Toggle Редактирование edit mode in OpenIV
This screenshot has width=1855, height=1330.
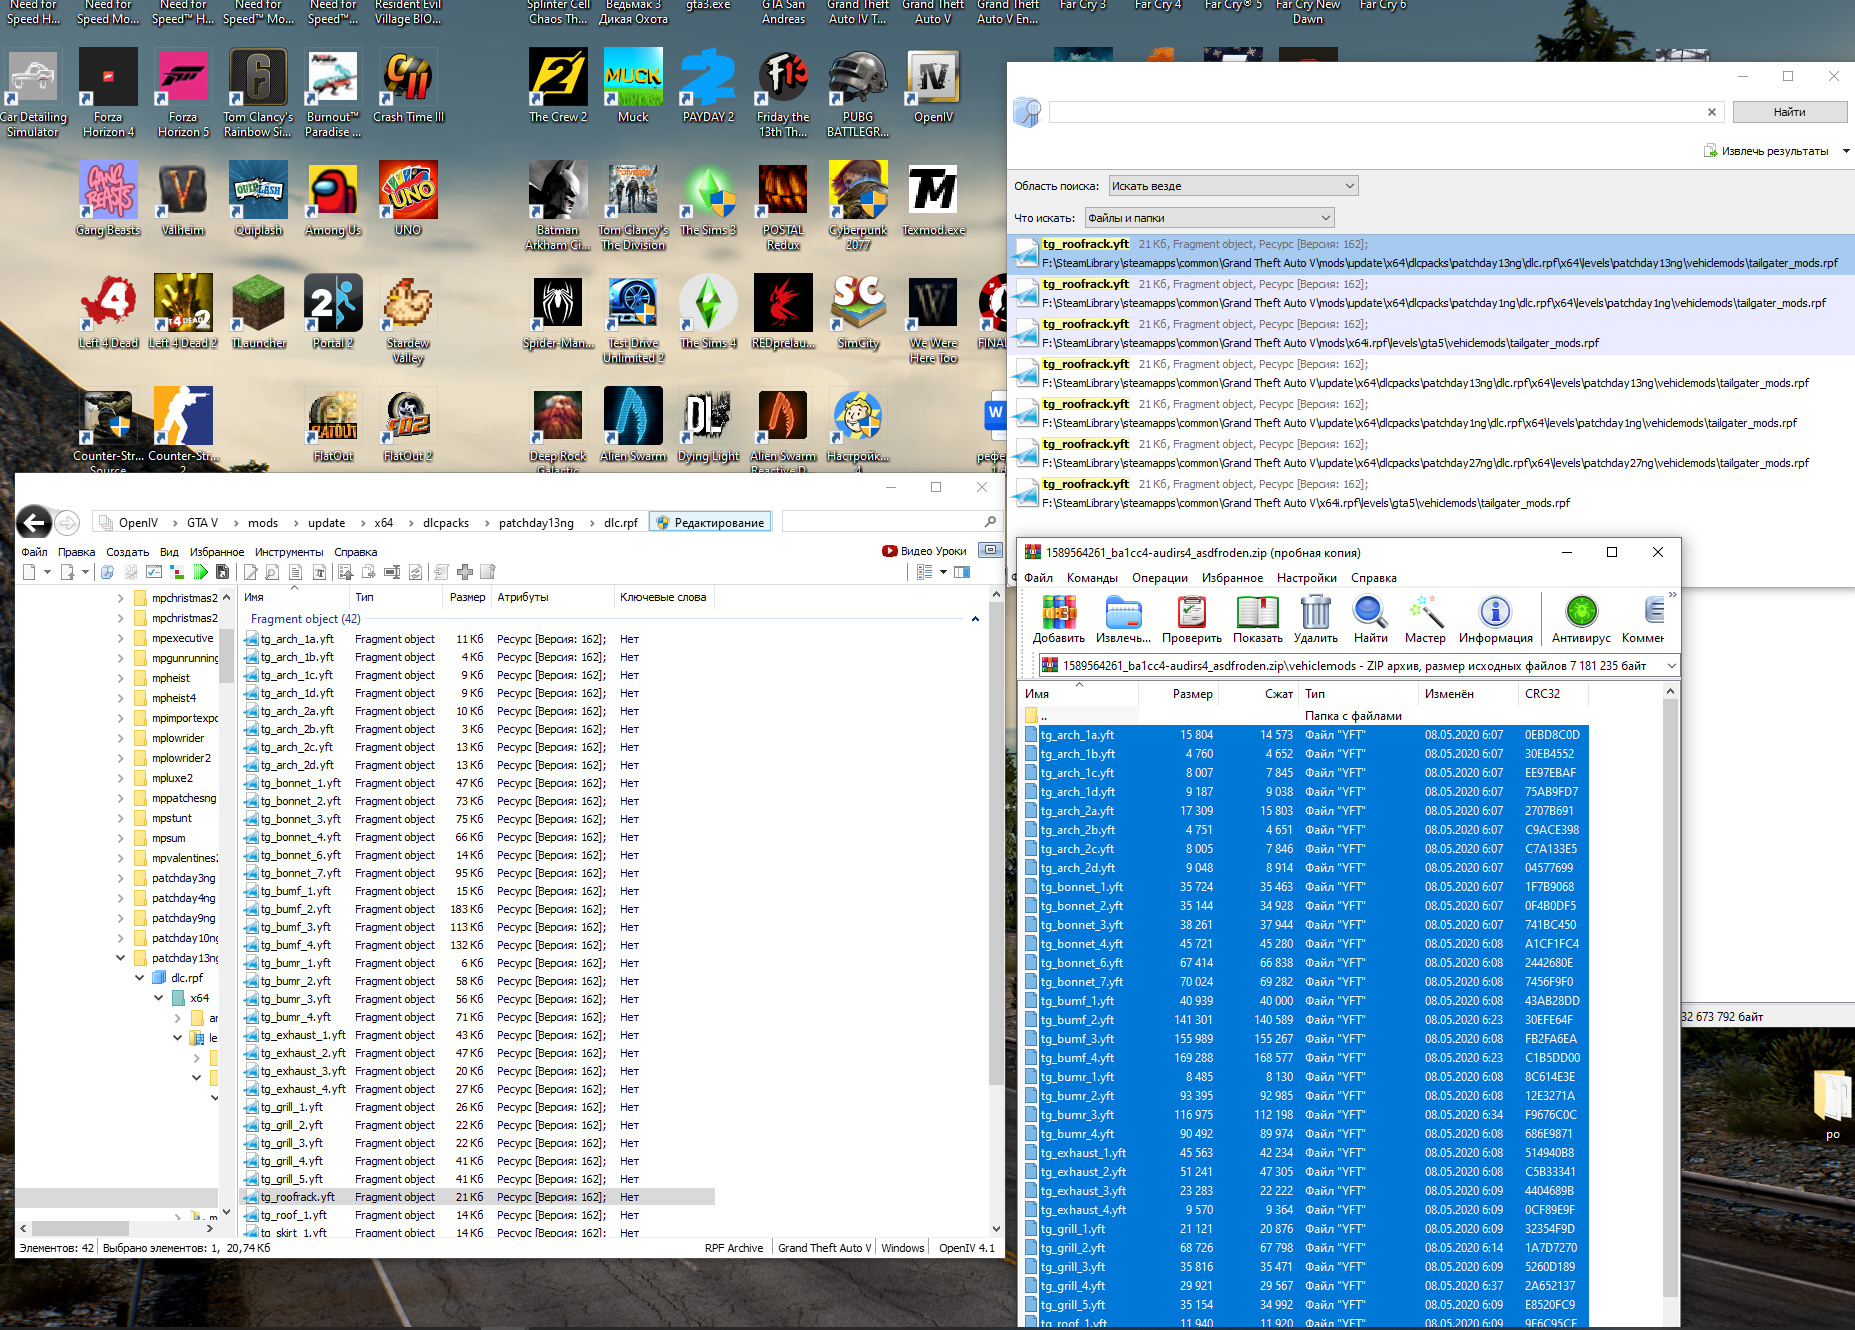coord(709,522)
